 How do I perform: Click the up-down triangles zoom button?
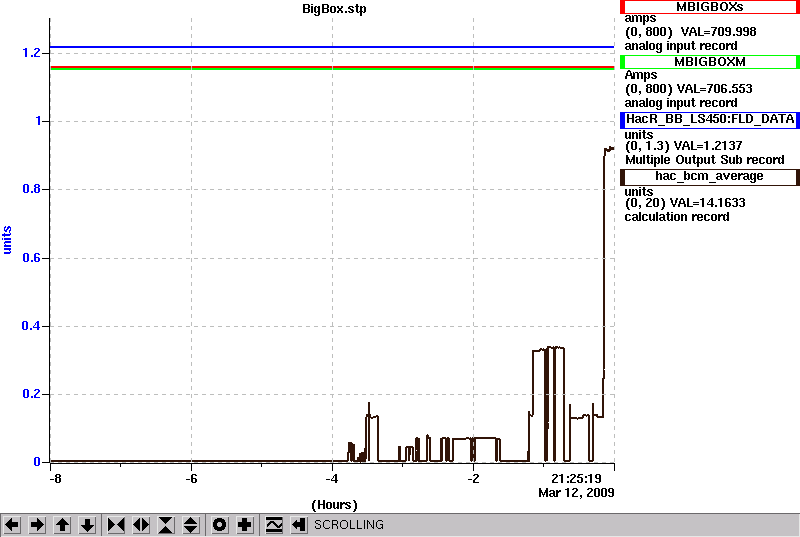point(191,525)
